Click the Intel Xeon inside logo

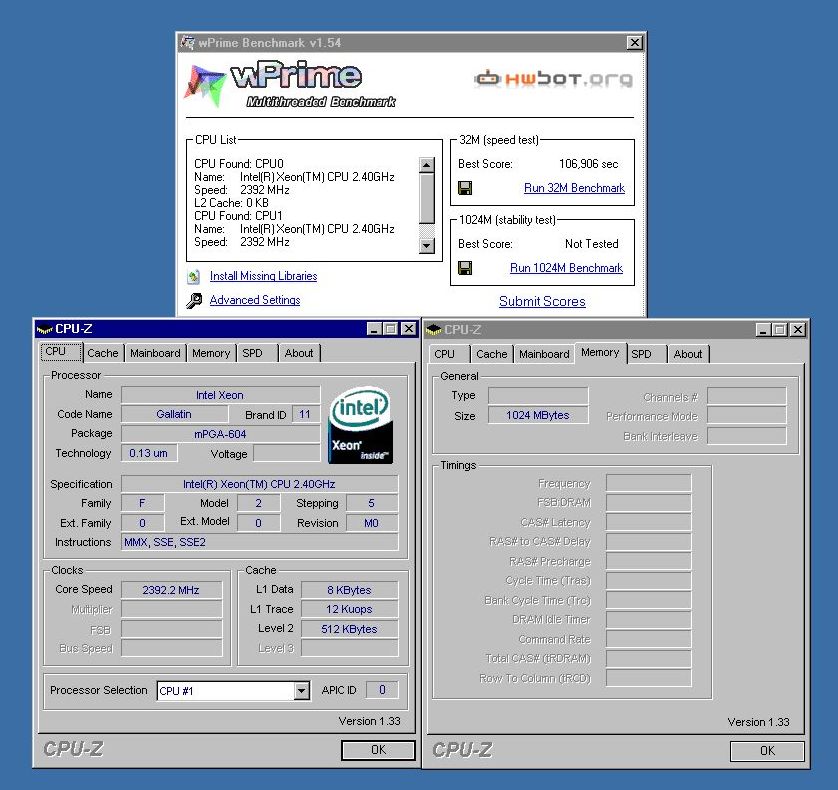pyautogui.click(x=361, y=425)
